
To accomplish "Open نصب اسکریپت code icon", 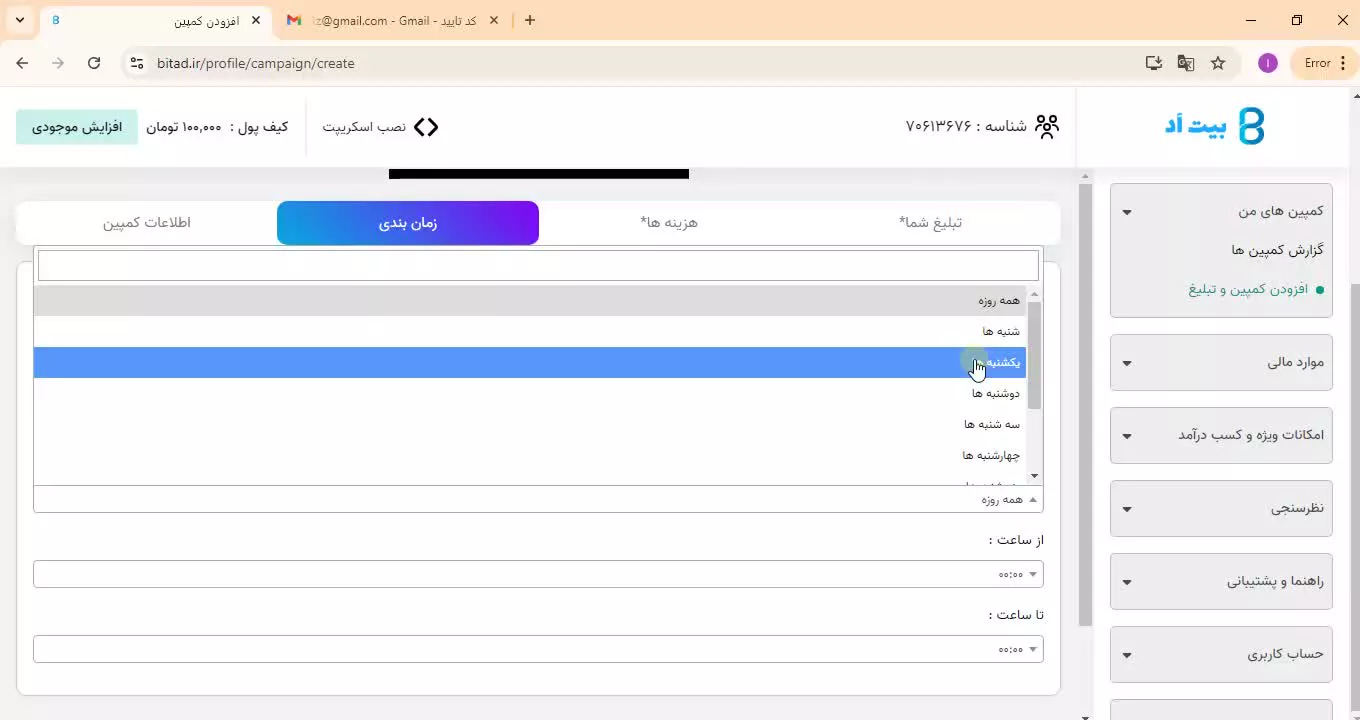I will [426, 127].
